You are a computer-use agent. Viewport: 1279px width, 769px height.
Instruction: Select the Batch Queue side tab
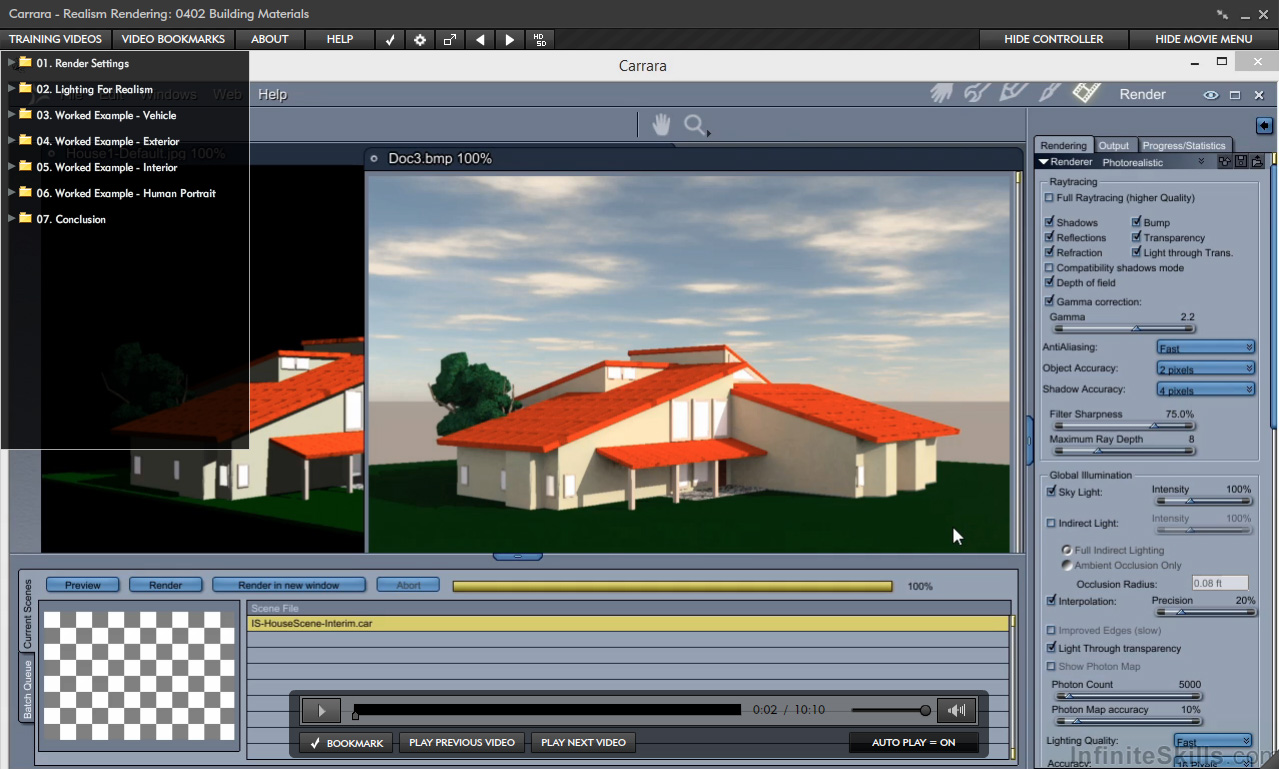point(27,690)
